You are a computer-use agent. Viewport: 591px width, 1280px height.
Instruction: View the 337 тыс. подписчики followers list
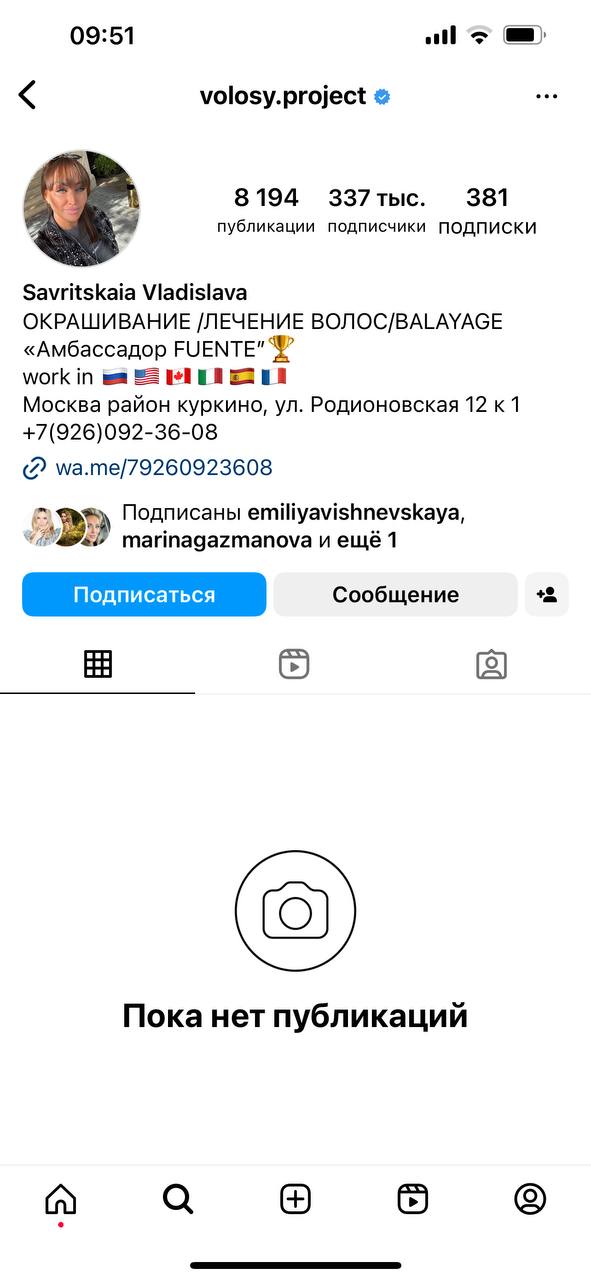pyautogui.click(x=376, y=210)
